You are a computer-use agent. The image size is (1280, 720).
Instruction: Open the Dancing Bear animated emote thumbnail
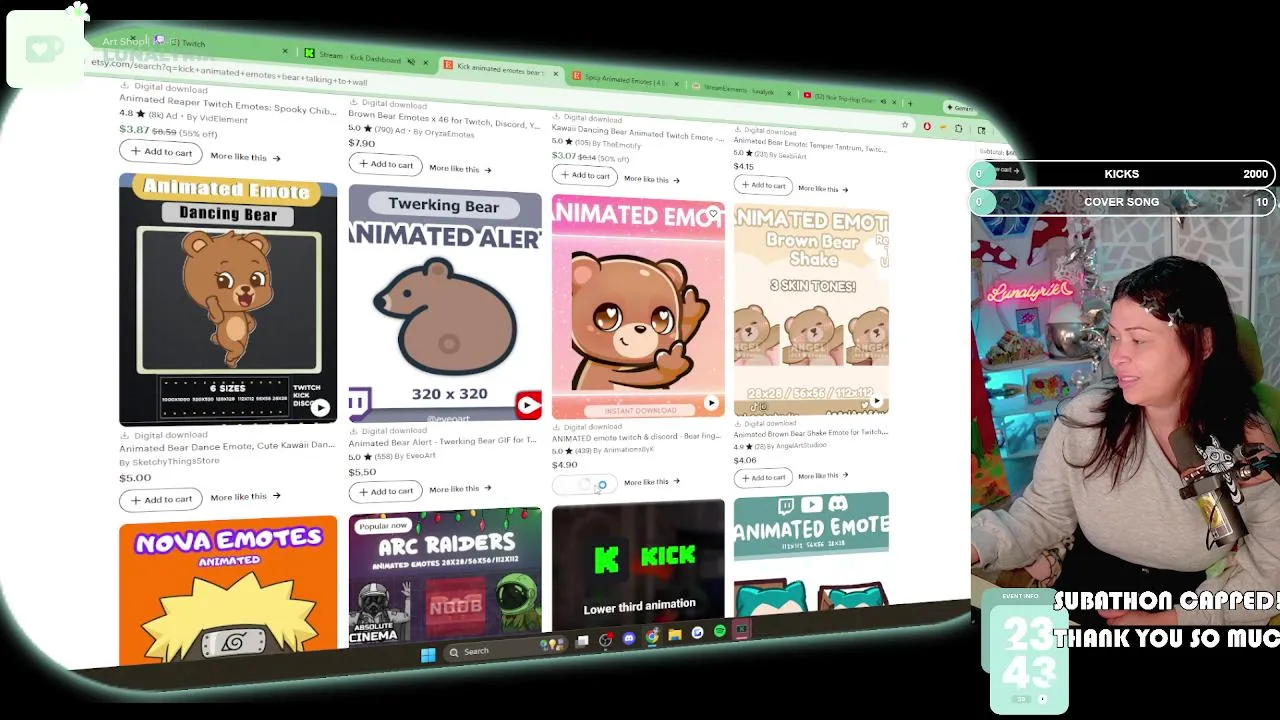[228, 300]
